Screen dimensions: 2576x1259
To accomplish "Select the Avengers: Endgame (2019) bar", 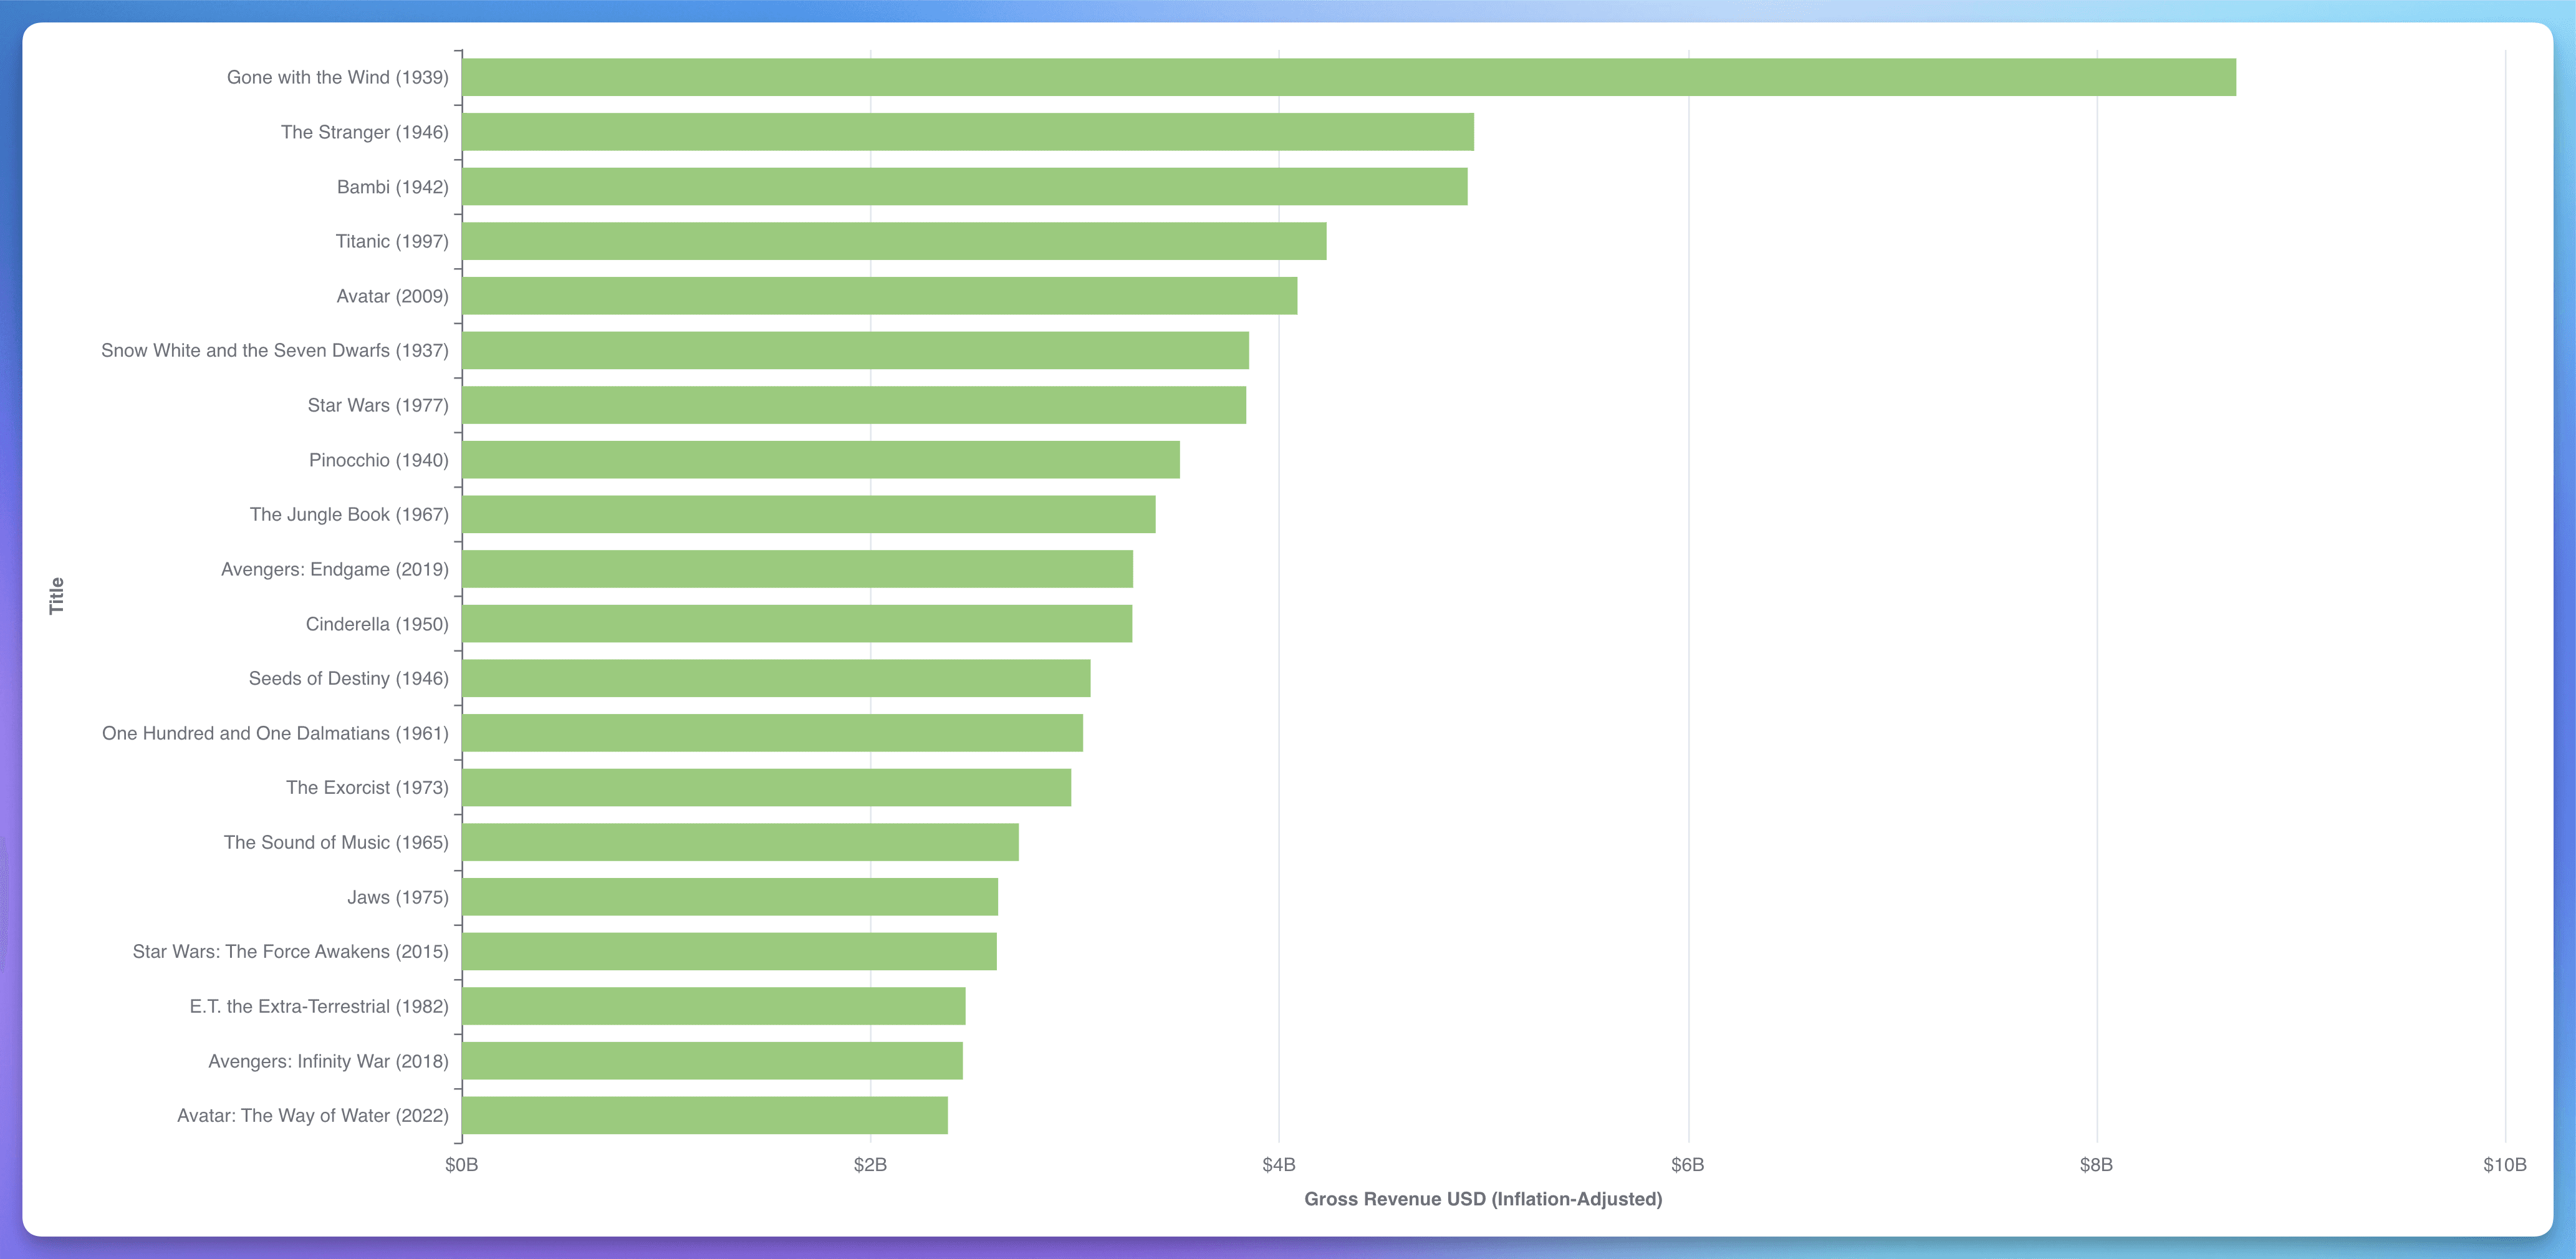I will pyautogui.click(x=797, y=569).
